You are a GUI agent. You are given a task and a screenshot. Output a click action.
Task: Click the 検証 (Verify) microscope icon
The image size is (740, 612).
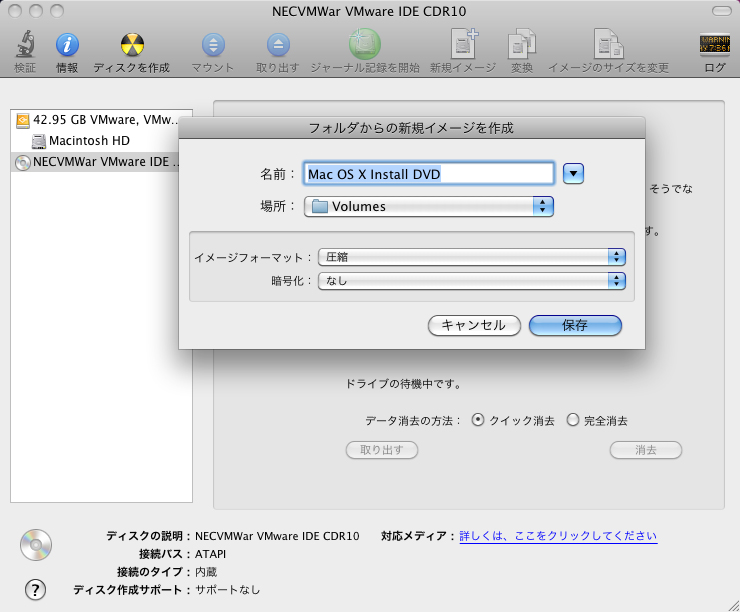25,44
